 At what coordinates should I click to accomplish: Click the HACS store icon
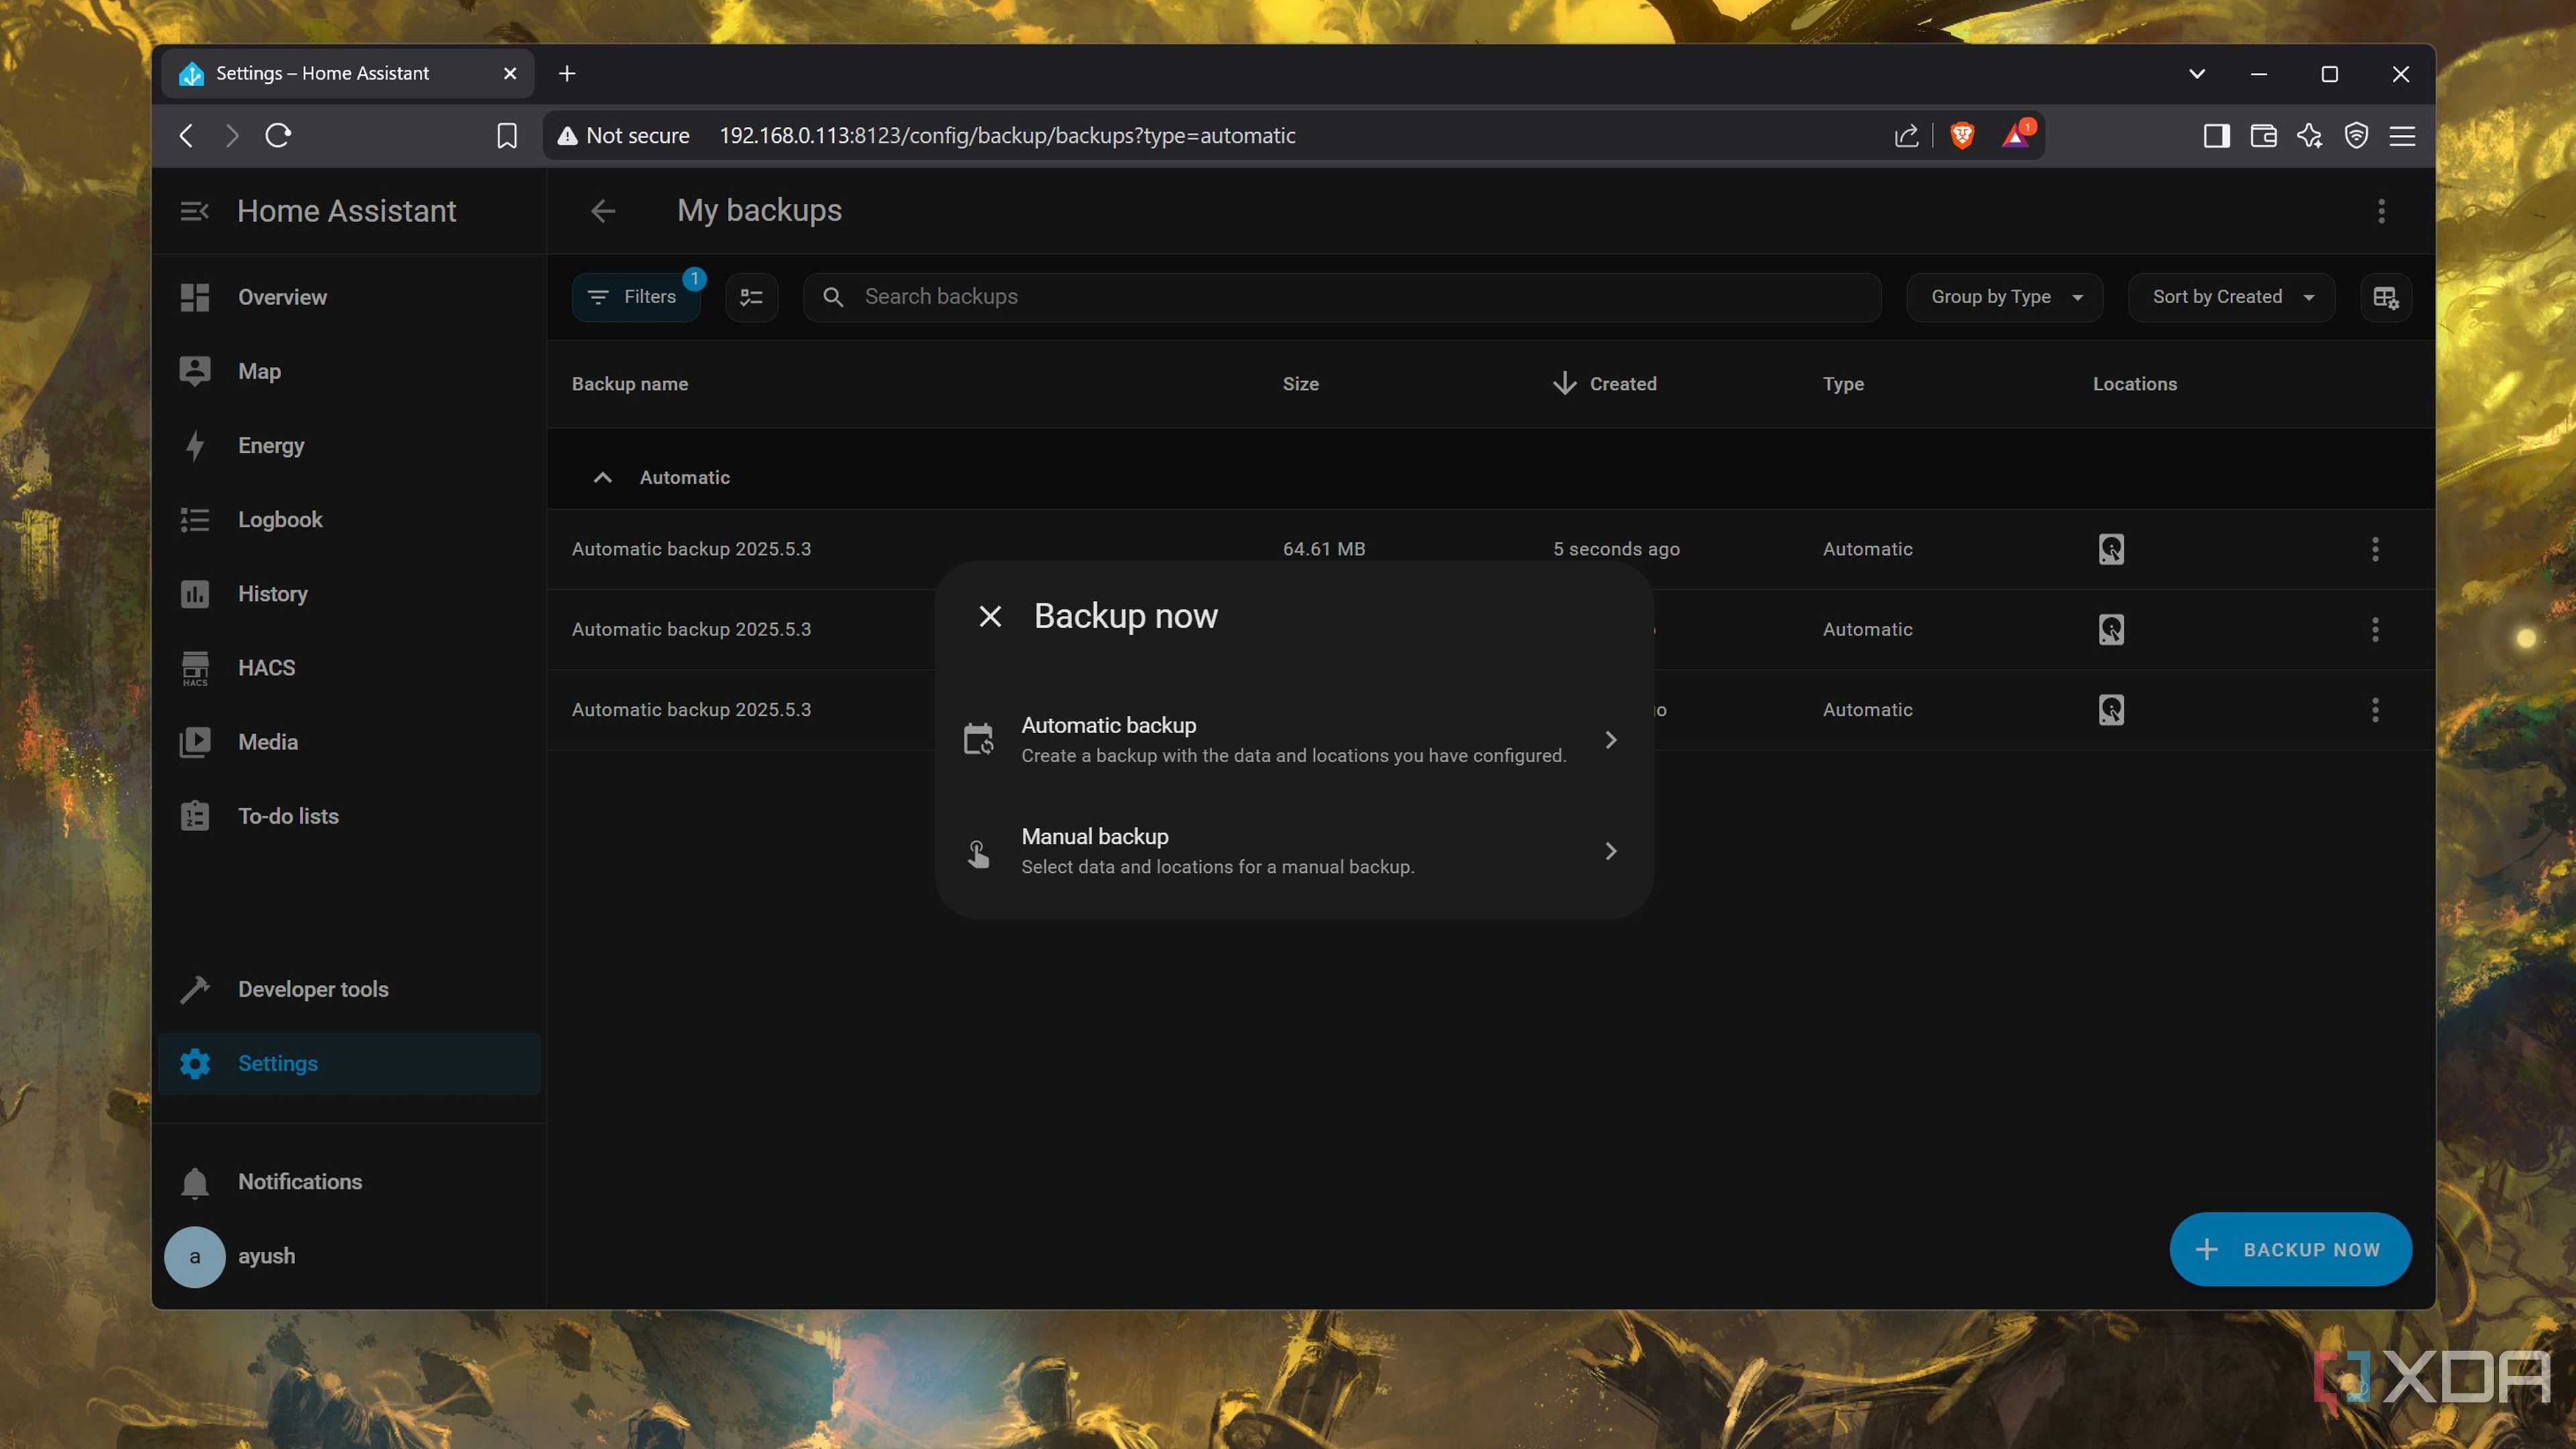(195, 668)
